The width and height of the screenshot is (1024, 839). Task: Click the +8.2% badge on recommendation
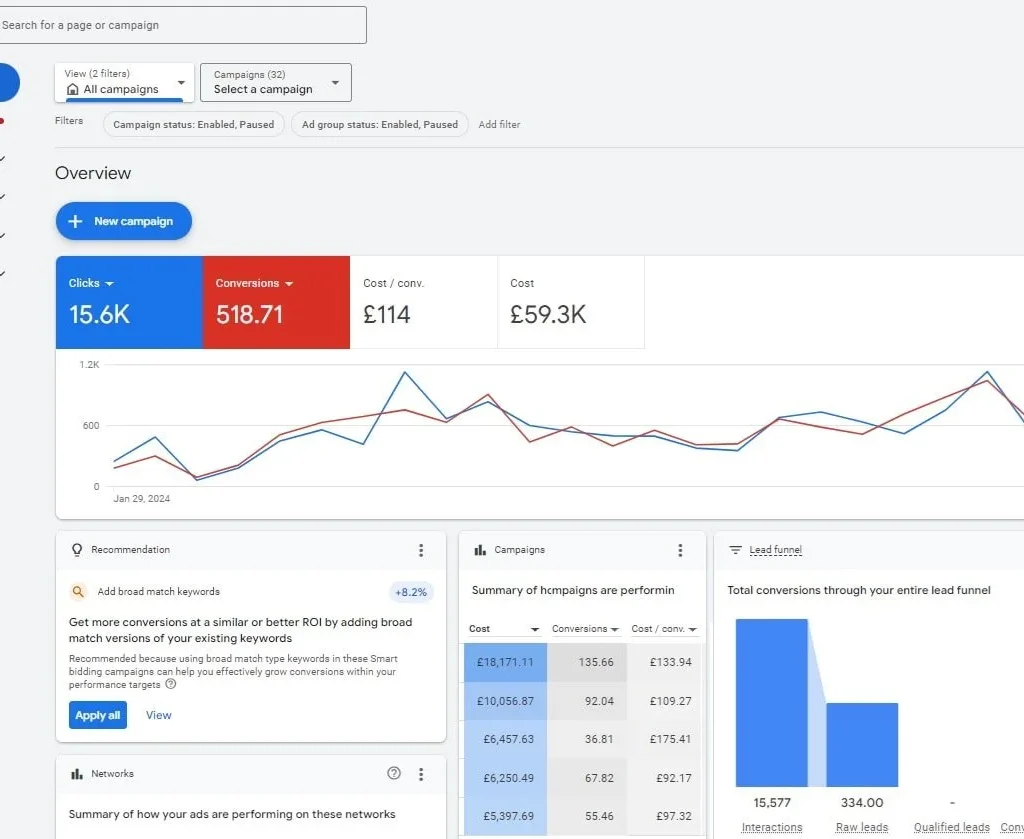coord(411,592)
